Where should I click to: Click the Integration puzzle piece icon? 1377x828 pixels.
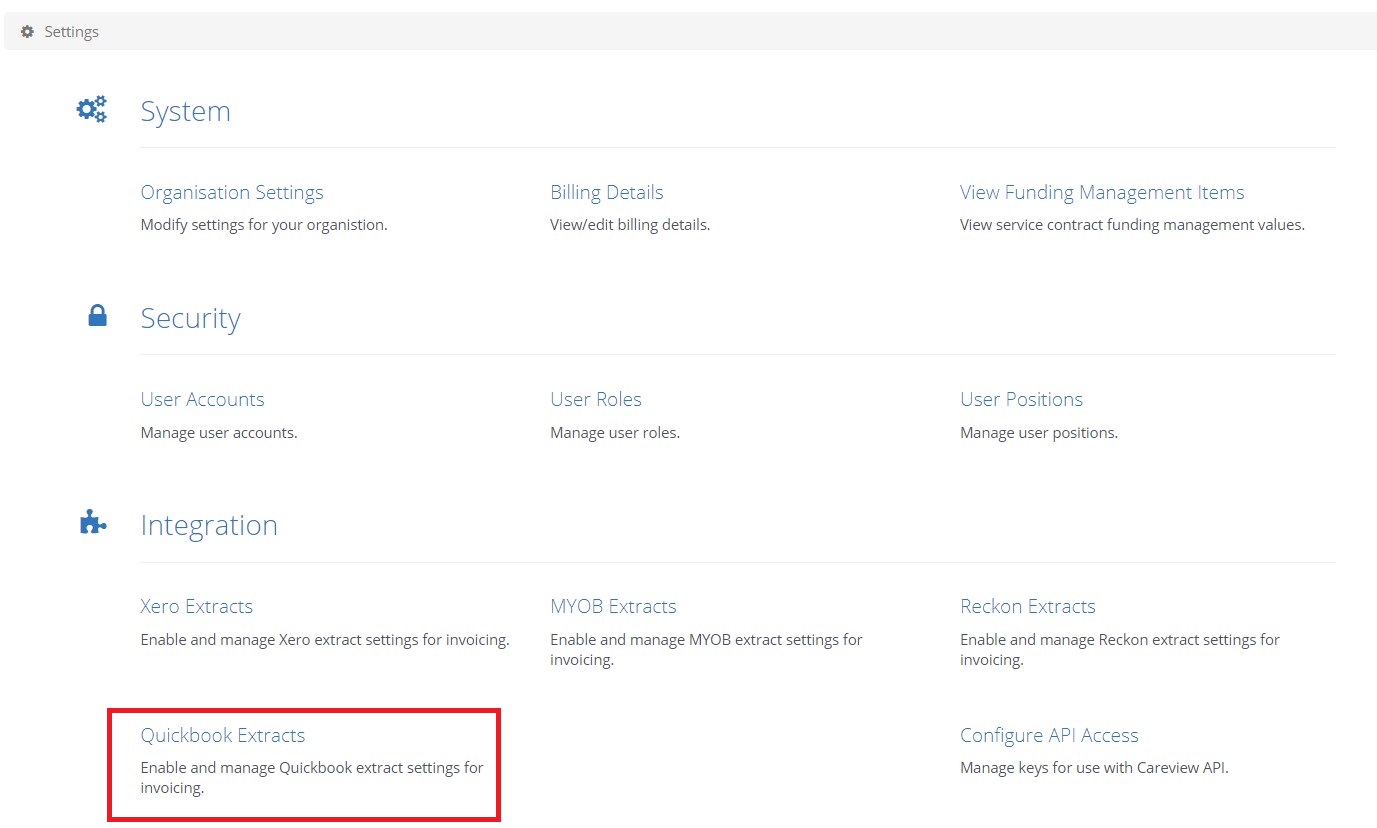(92, 522)
